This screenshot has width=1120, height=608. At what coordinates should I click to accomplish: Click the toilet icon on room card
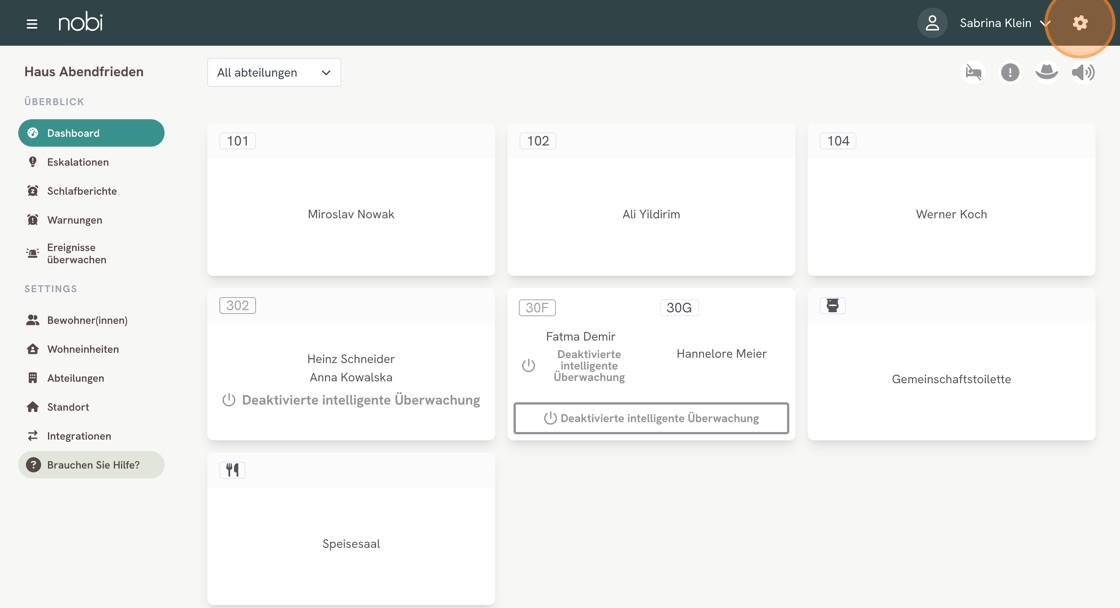[832, 306]
